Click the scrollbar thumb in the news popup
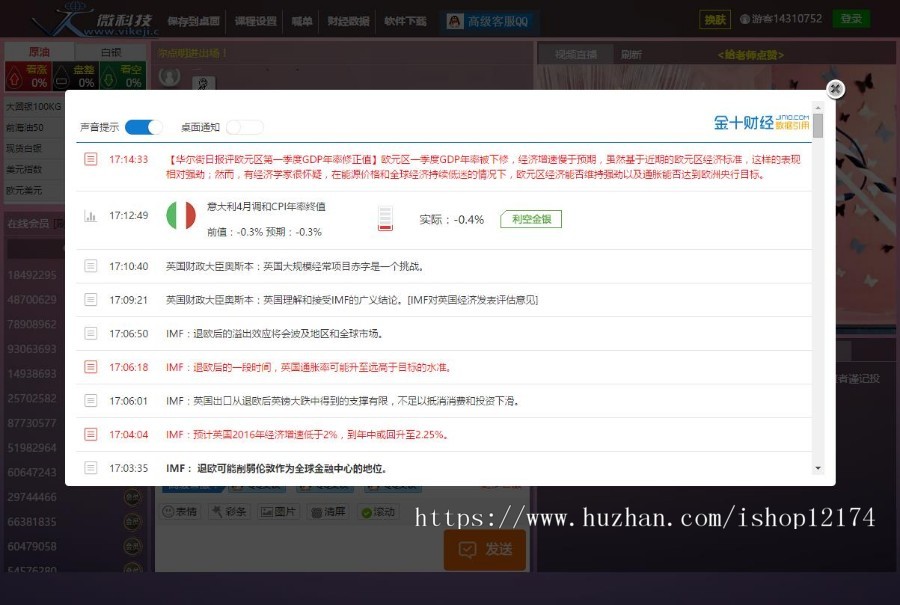 coord(818,126)
